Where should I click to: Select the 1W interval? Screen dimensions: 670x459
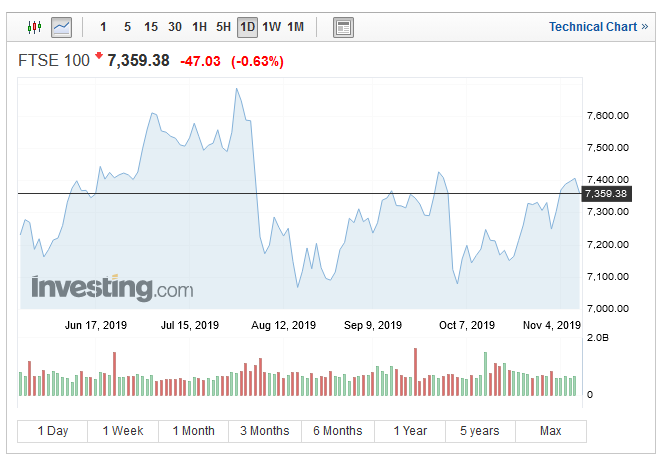coord(272,27)
